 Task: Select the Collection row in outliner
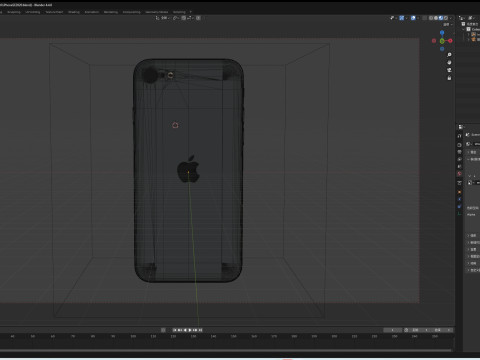[x=471, y=29]
